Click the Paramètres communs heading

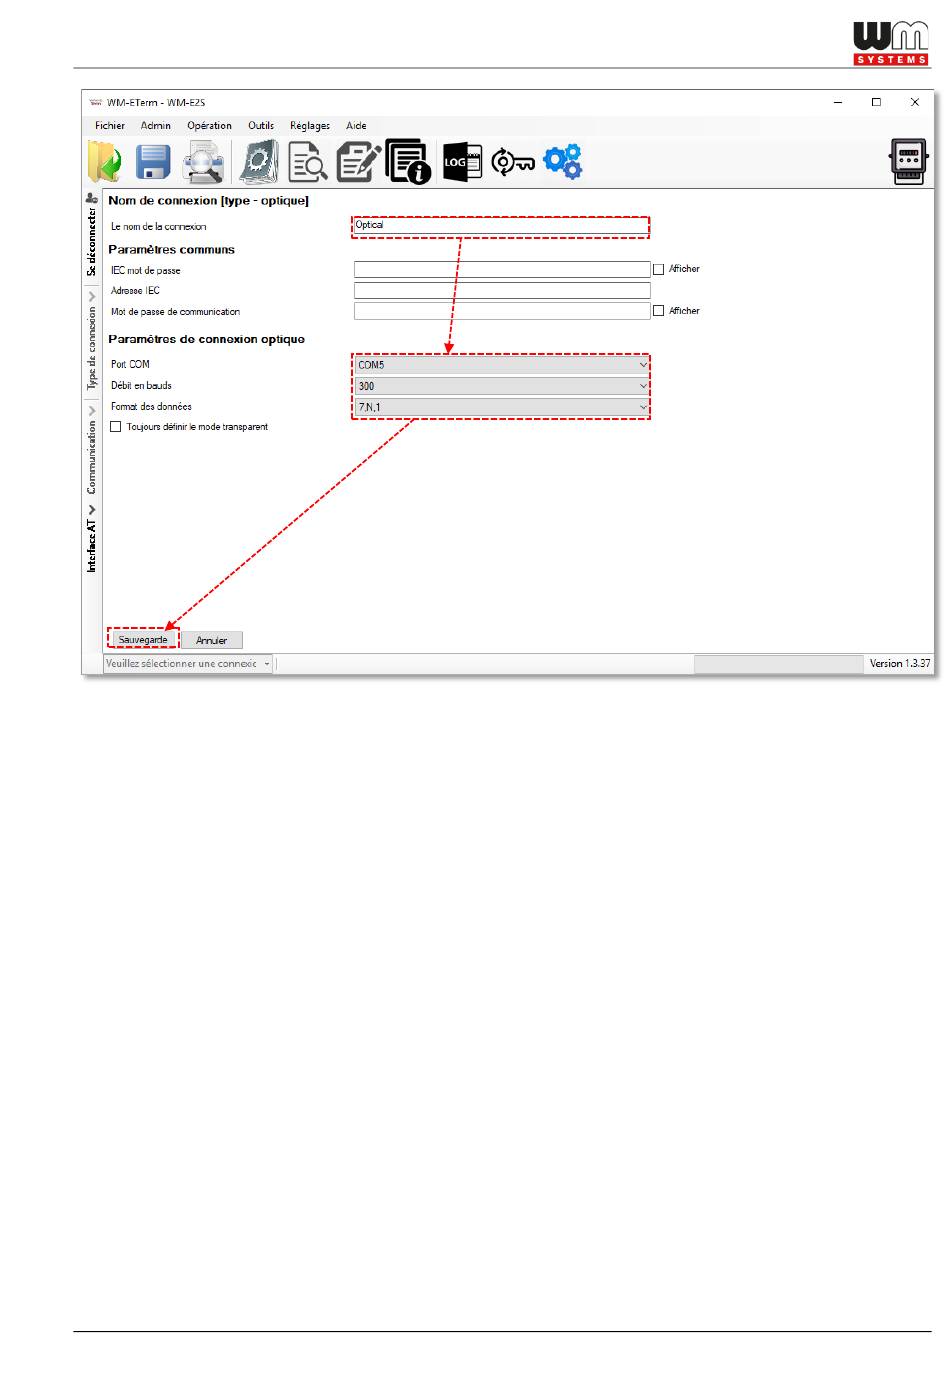(171, 250)
